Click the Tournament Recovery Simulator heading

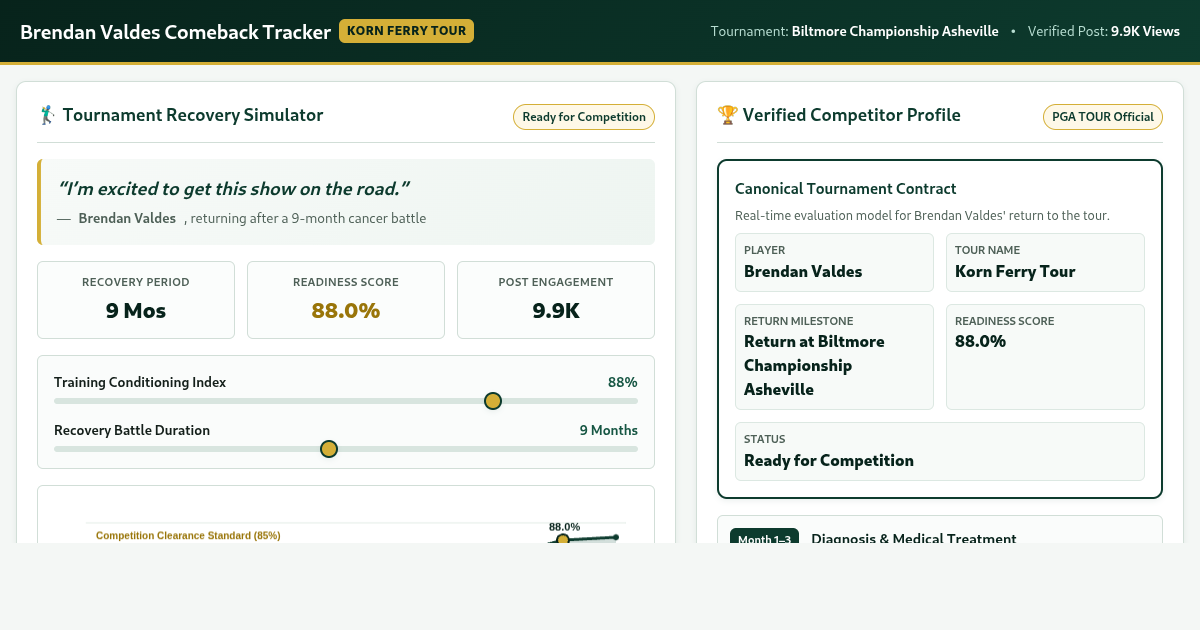tap(193, 115)
